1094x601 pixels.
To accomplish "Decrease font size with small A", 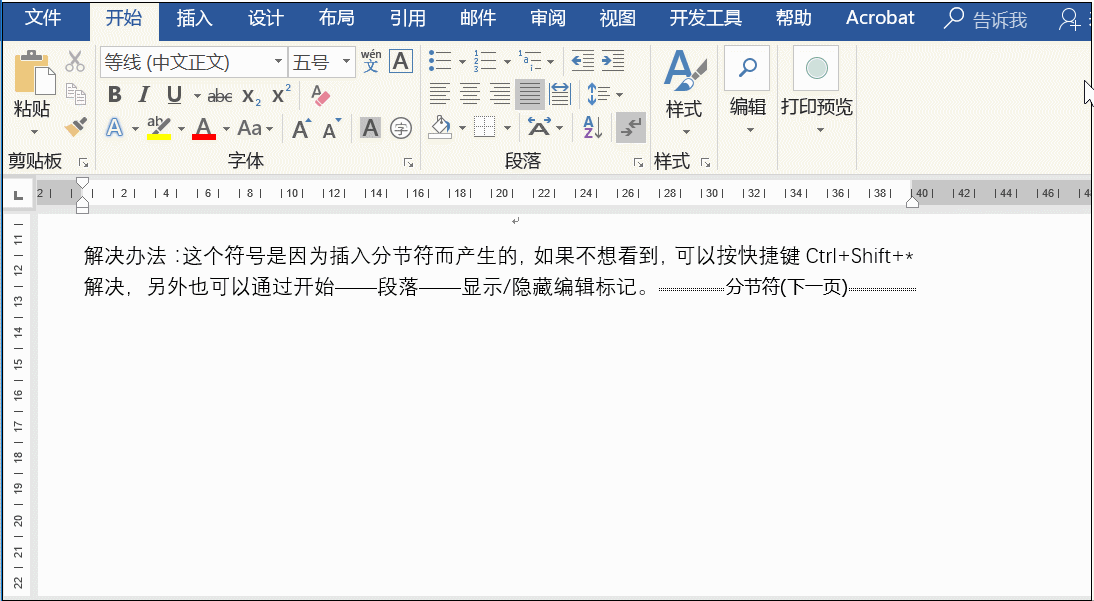I will point(331,128).
